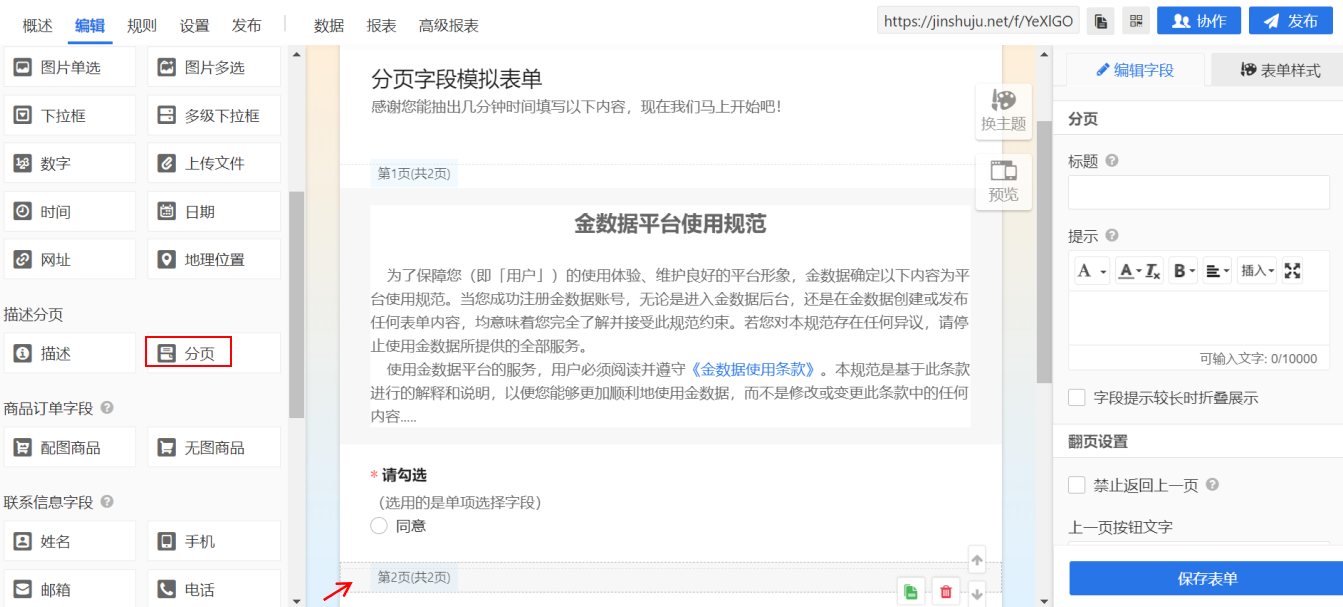Viewport: 1343px width, 607px height.
Task: Add a 配图商品 product field
Action: [x=70, y=448]
